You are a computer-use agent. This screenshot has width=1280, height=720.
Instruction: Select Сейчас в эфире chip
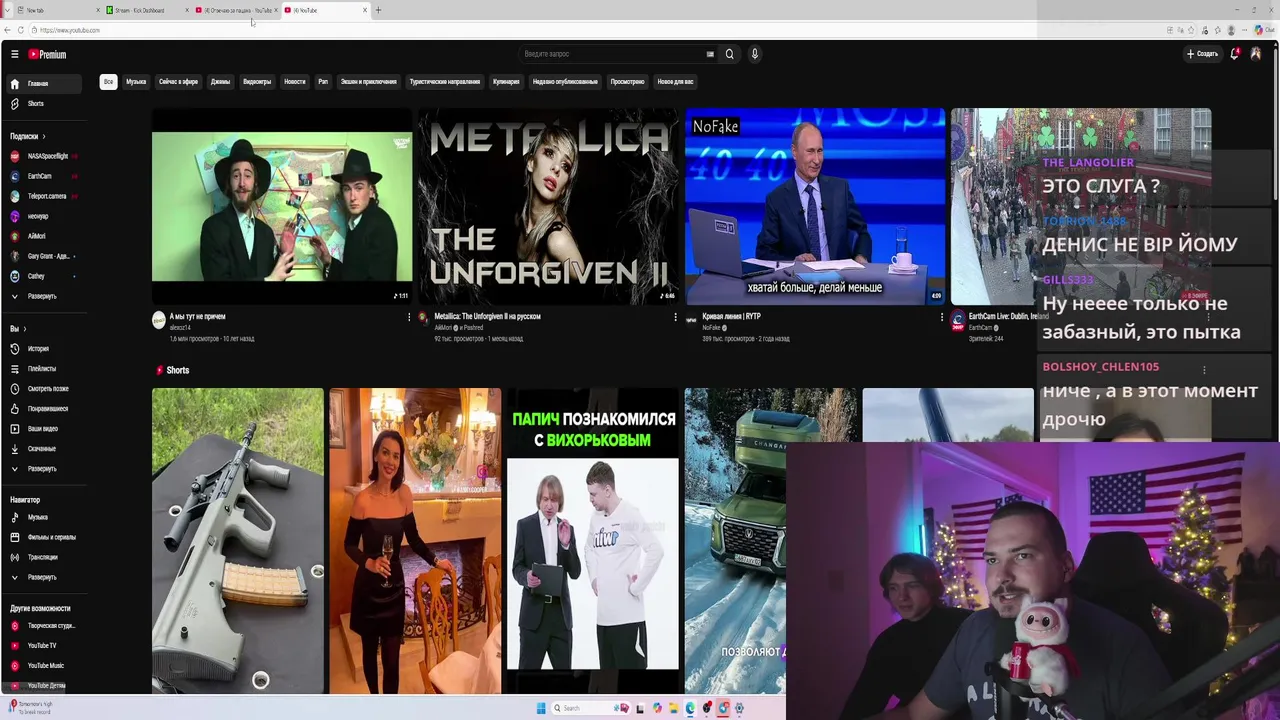pyautogui.click(x=178, y=82)
